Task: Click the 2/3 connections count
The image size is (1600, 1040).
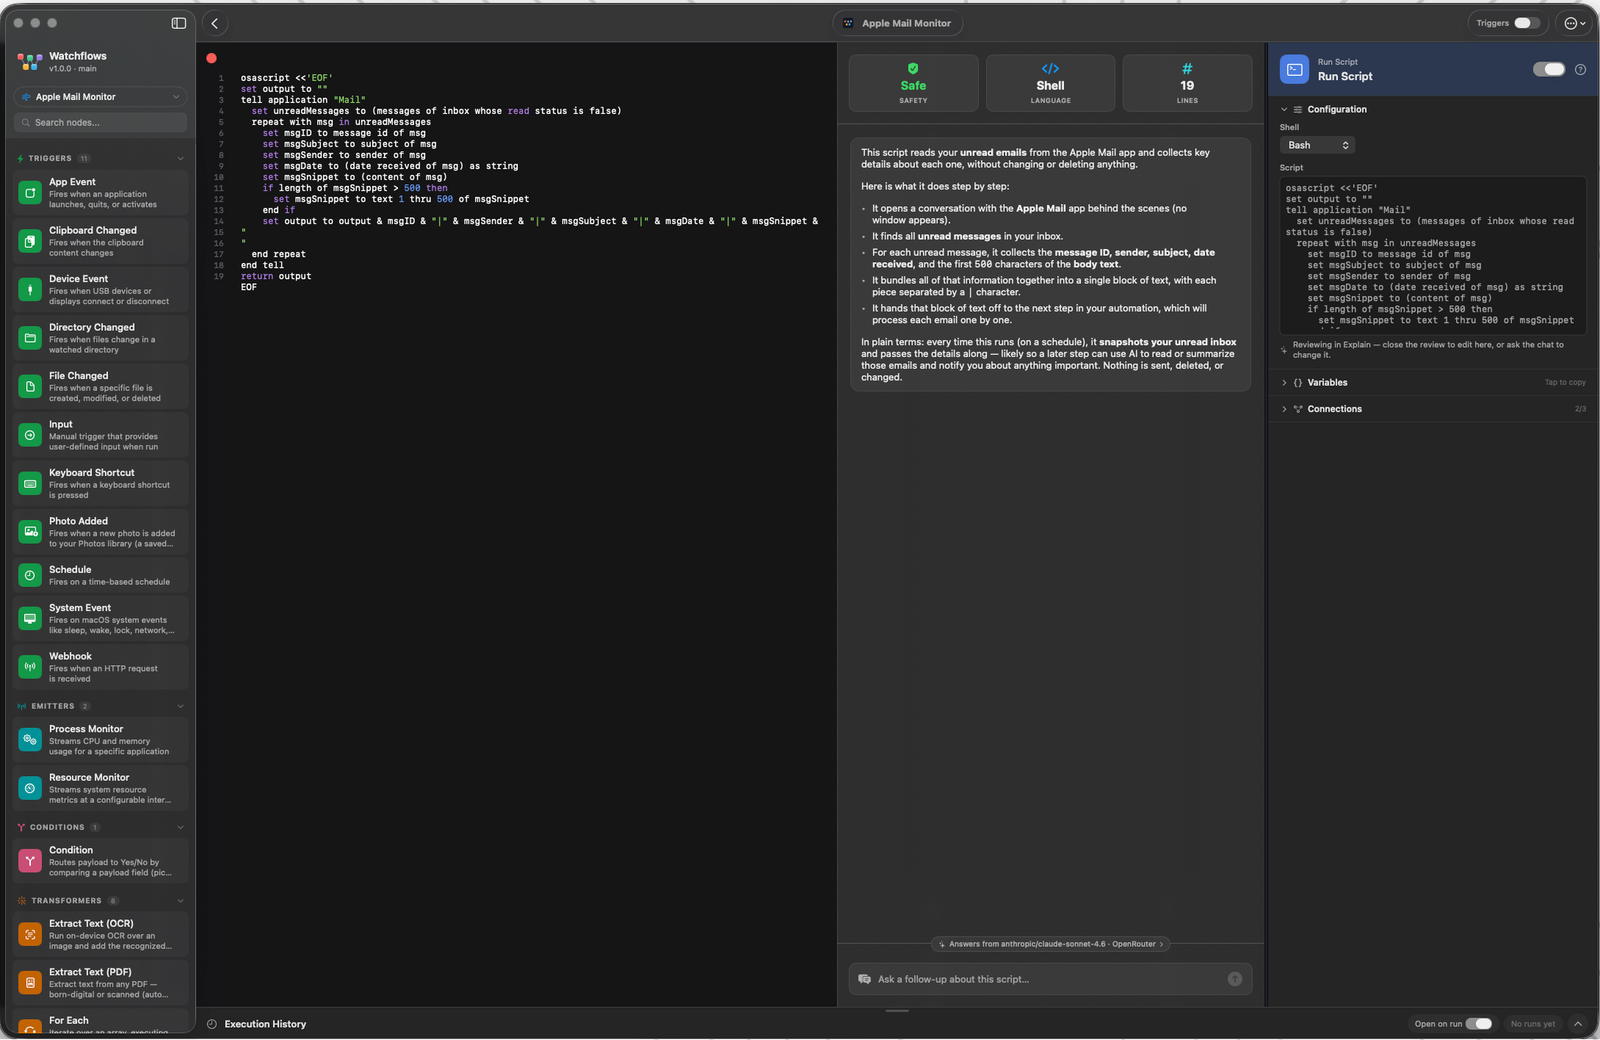Action: pyautogui.click(x=1580, y=409)
